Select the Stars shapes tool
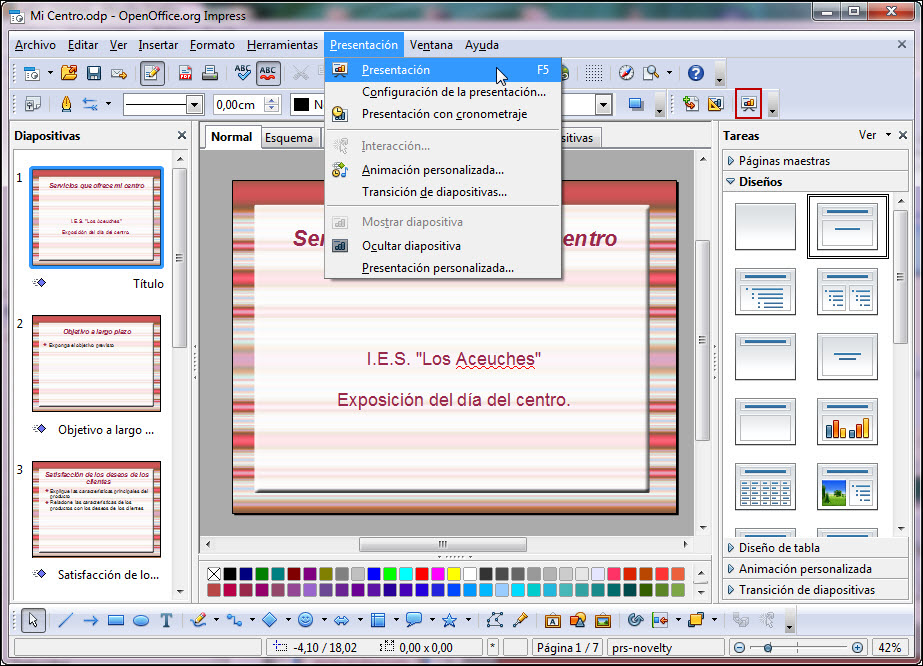Viewport: 923px width, 666px height. click(x=449, y=620)
